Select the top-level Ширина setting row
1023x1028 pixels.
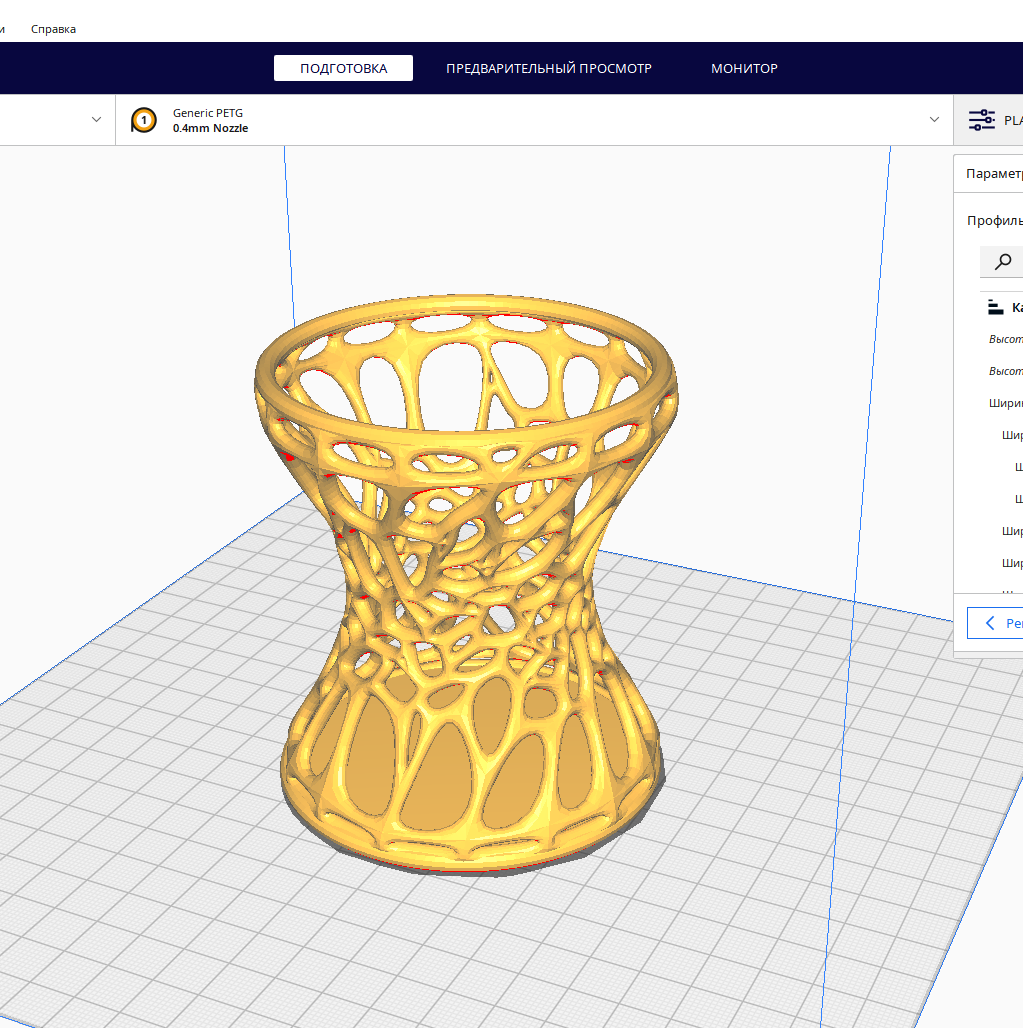click(1005, 403)
